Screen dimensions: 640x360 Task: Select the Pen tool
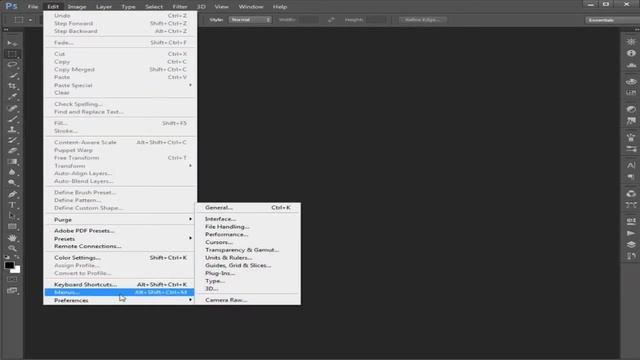(x=12, y=194)
